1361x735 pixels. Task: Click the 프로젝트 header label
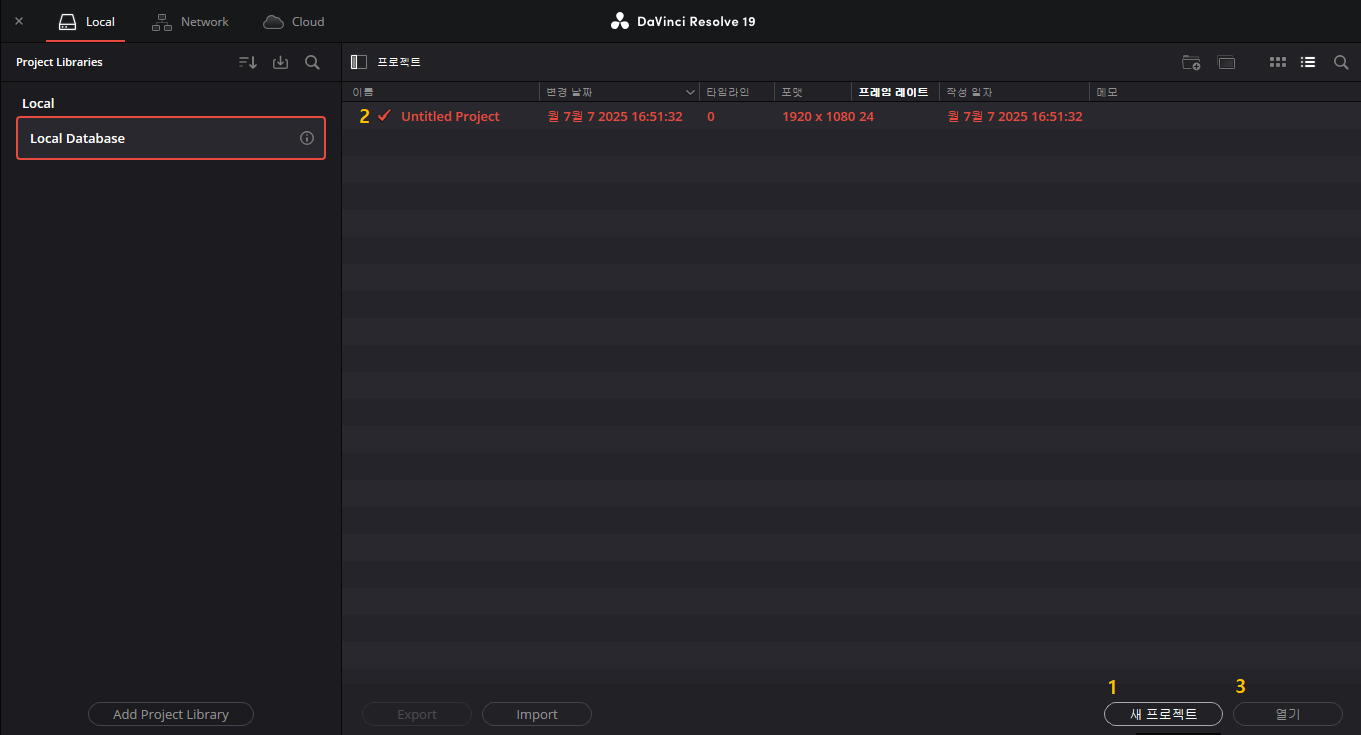[399, 62]
